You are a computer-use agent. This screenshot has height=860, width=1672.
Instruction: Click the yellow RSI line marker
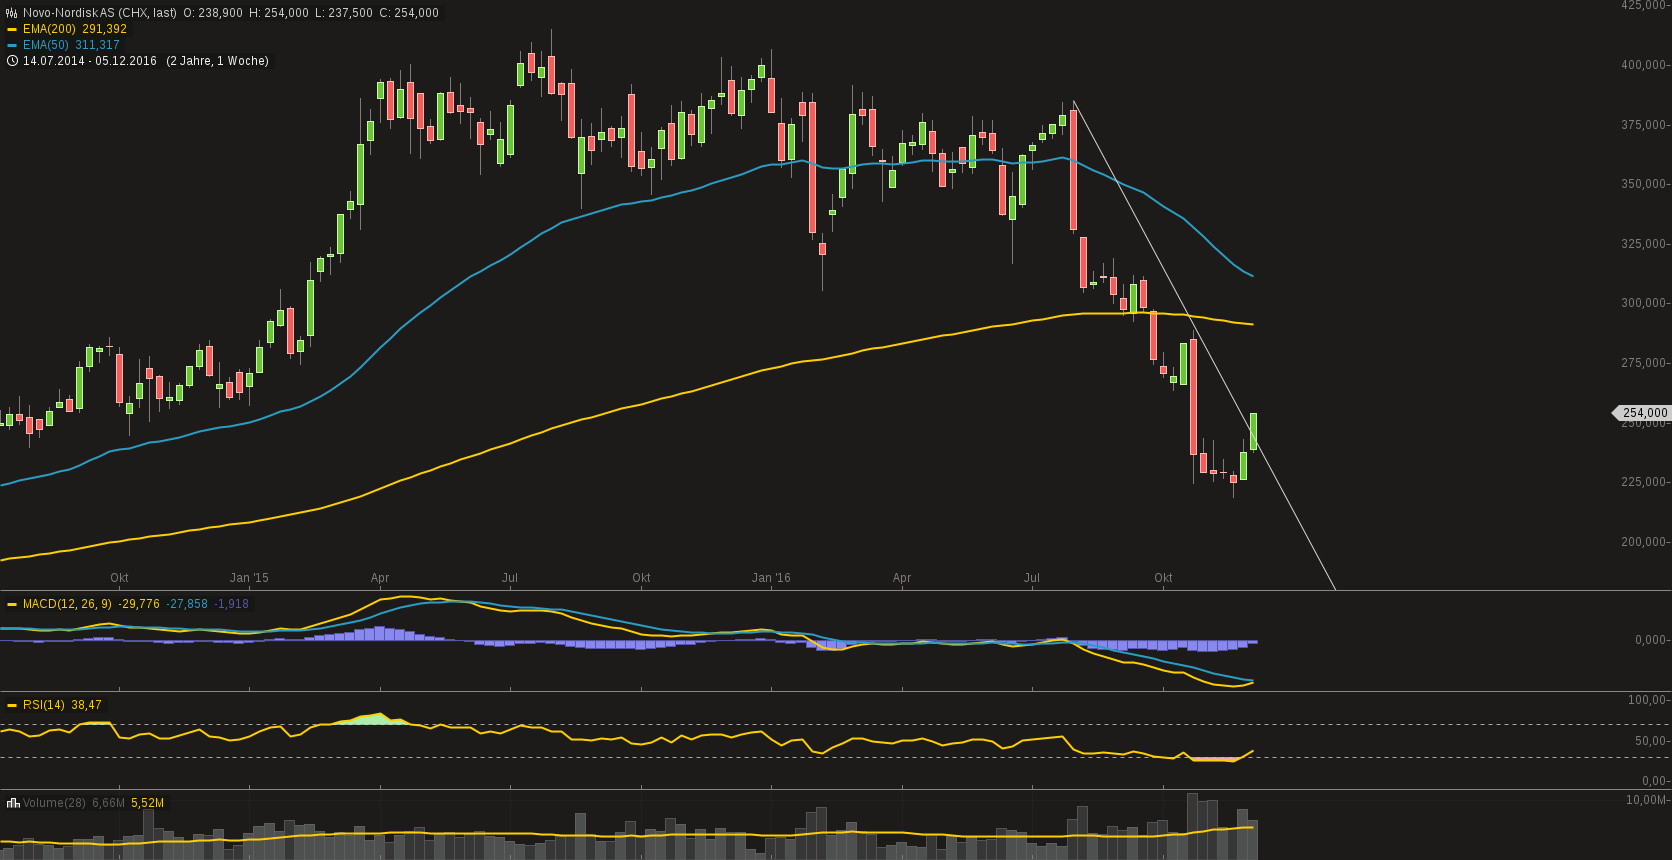12,705
